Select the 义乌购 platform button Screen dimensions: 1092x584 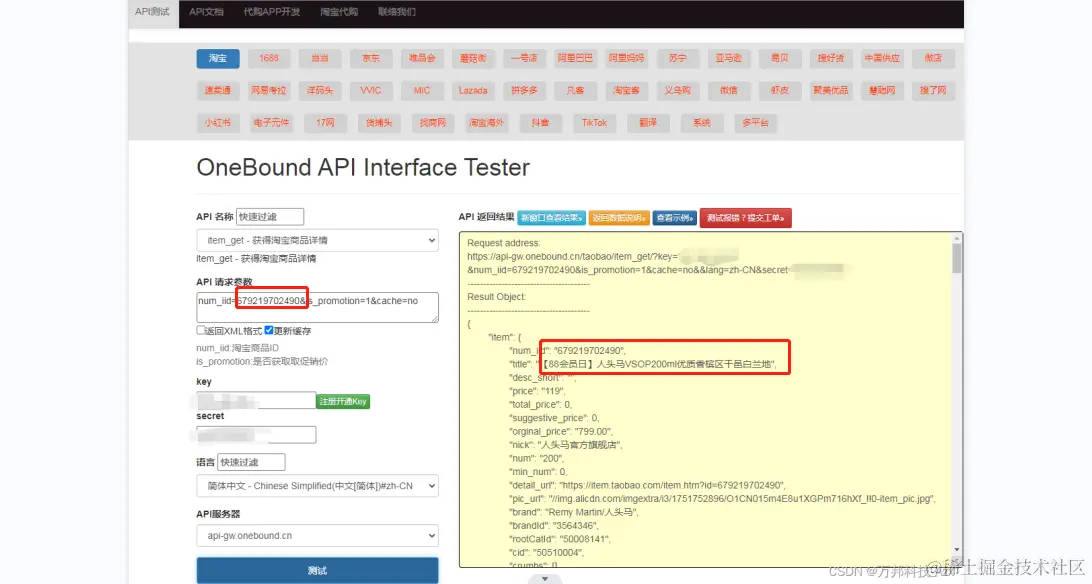[678, 90]
